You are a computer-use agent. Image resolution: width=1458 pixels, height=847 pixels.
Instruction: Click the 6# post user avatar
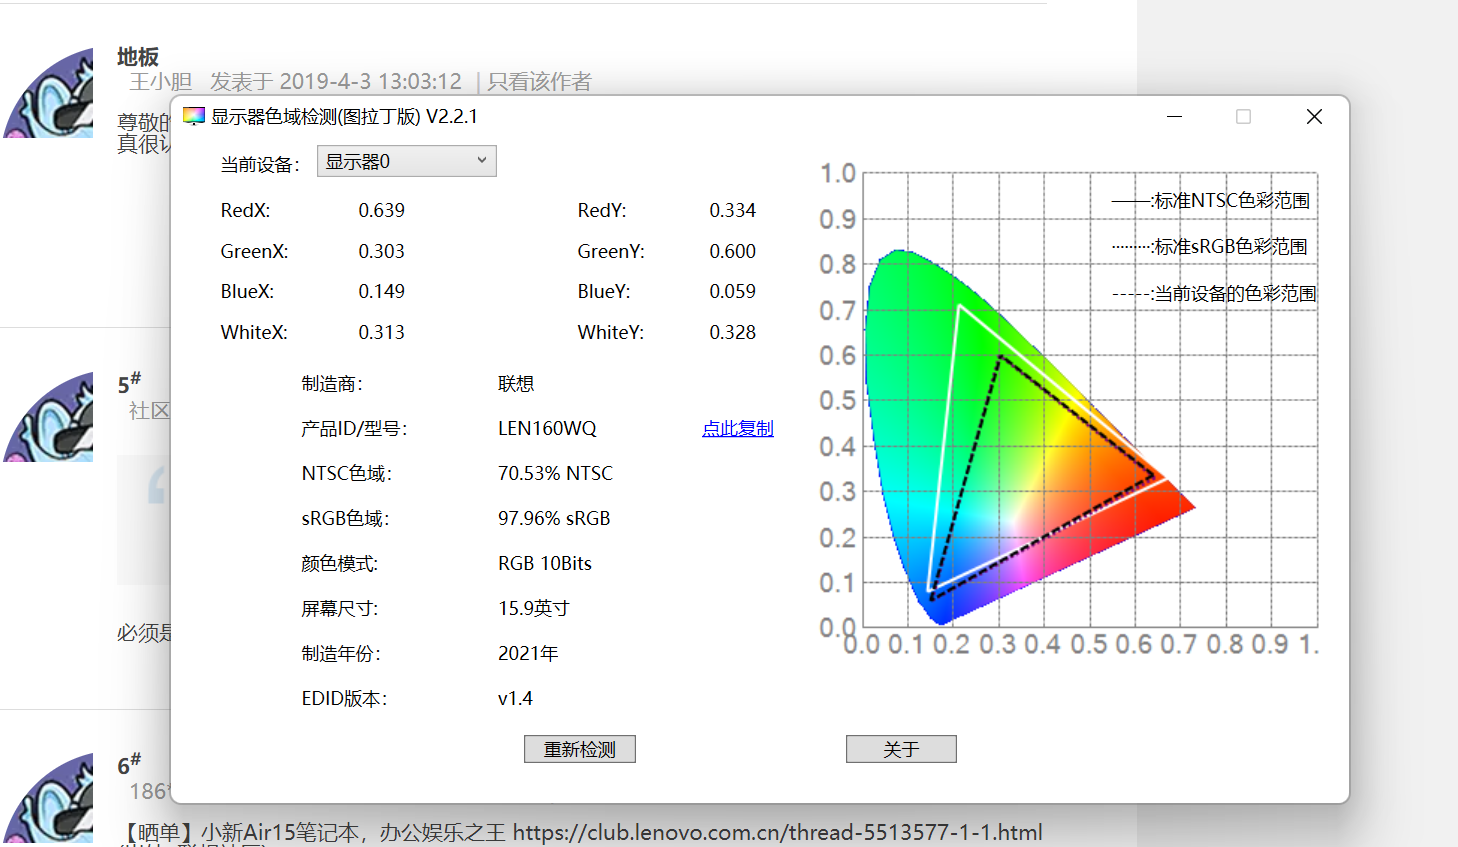[48, 797]
